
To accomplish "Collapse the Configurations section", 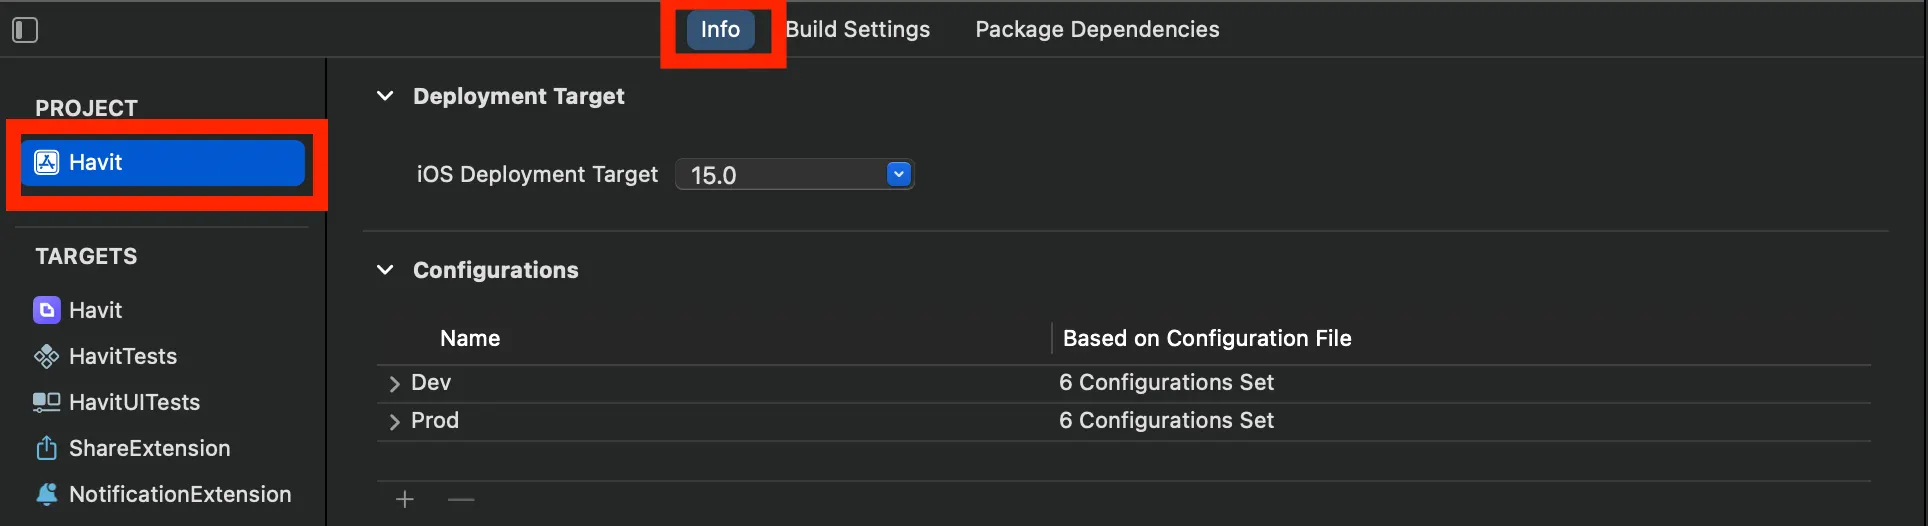I will pyautogui.click(x=385, y=270).
